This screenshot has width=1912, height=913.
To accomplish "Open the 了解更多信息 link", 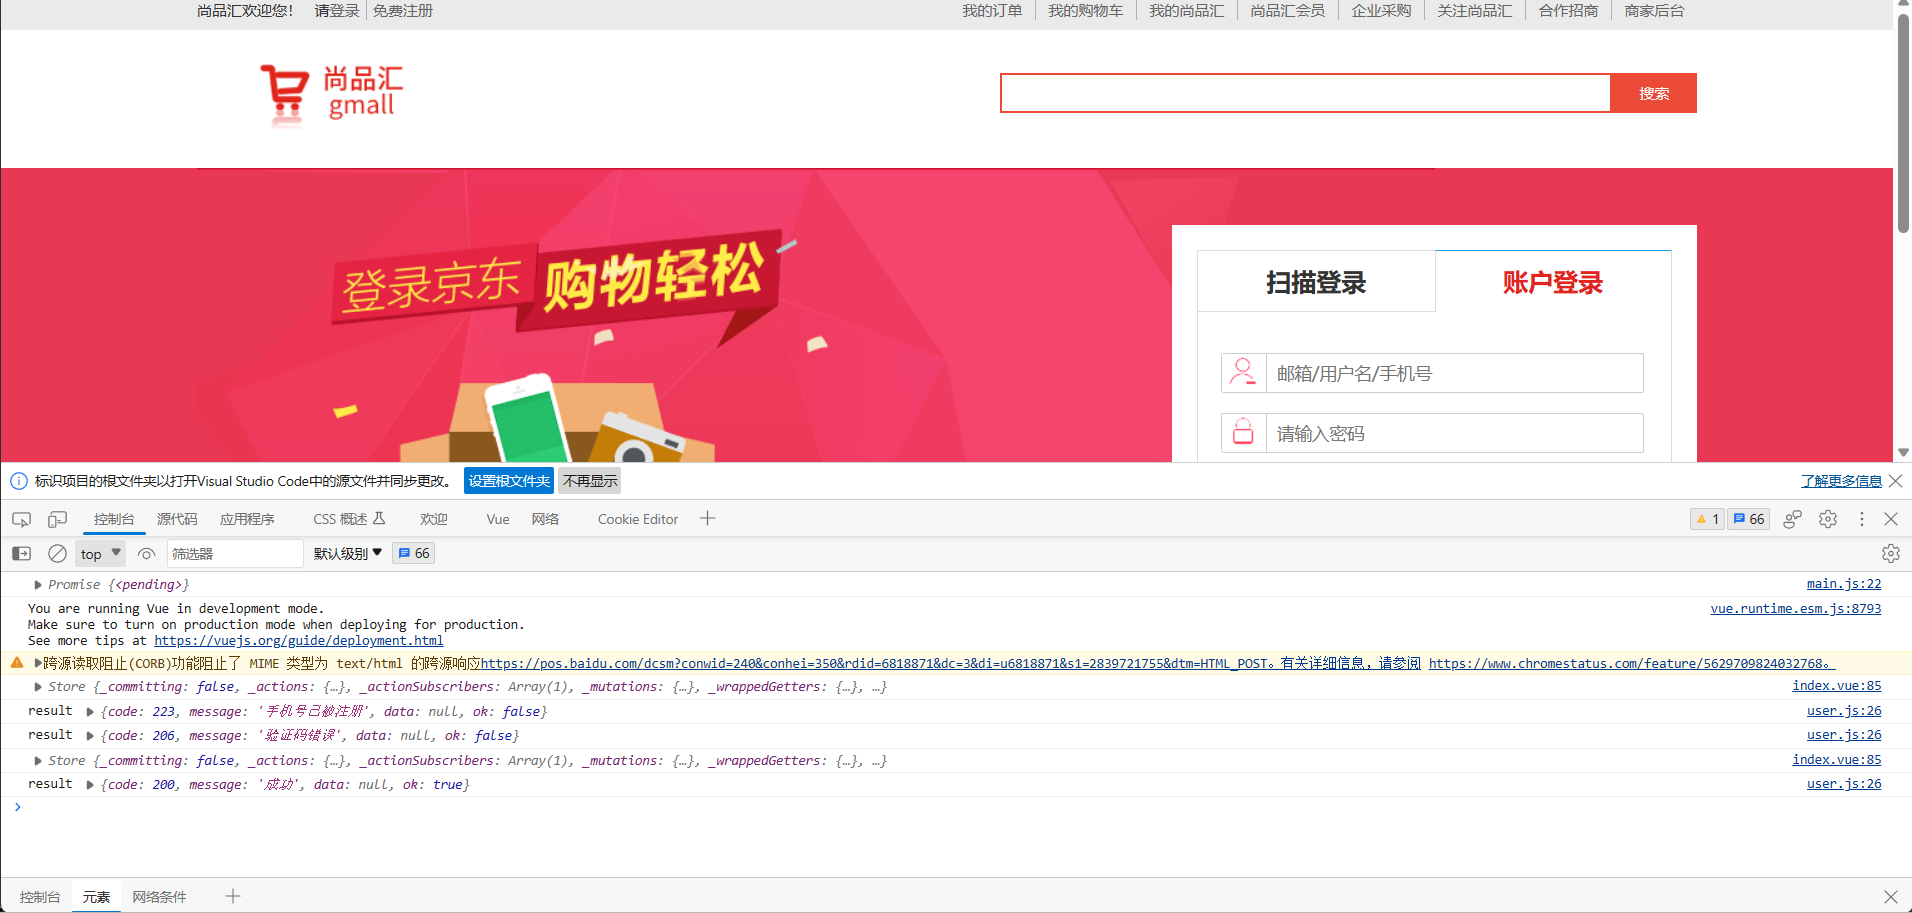I will pos(1841,481).
